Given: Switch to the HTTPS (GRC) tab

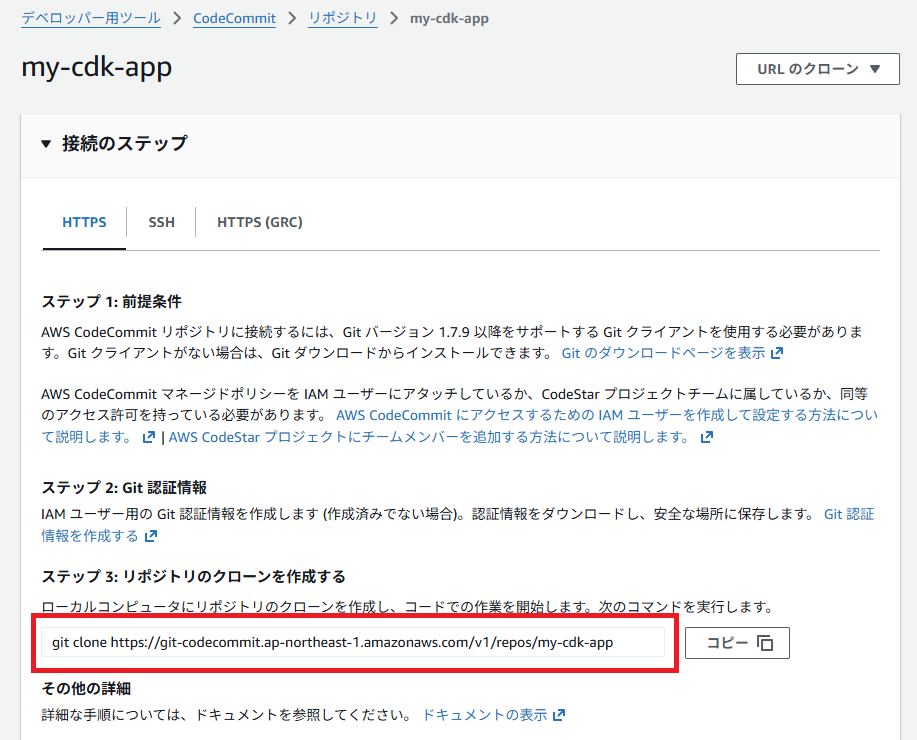Looking at the screenshot, I should point(259,221).
